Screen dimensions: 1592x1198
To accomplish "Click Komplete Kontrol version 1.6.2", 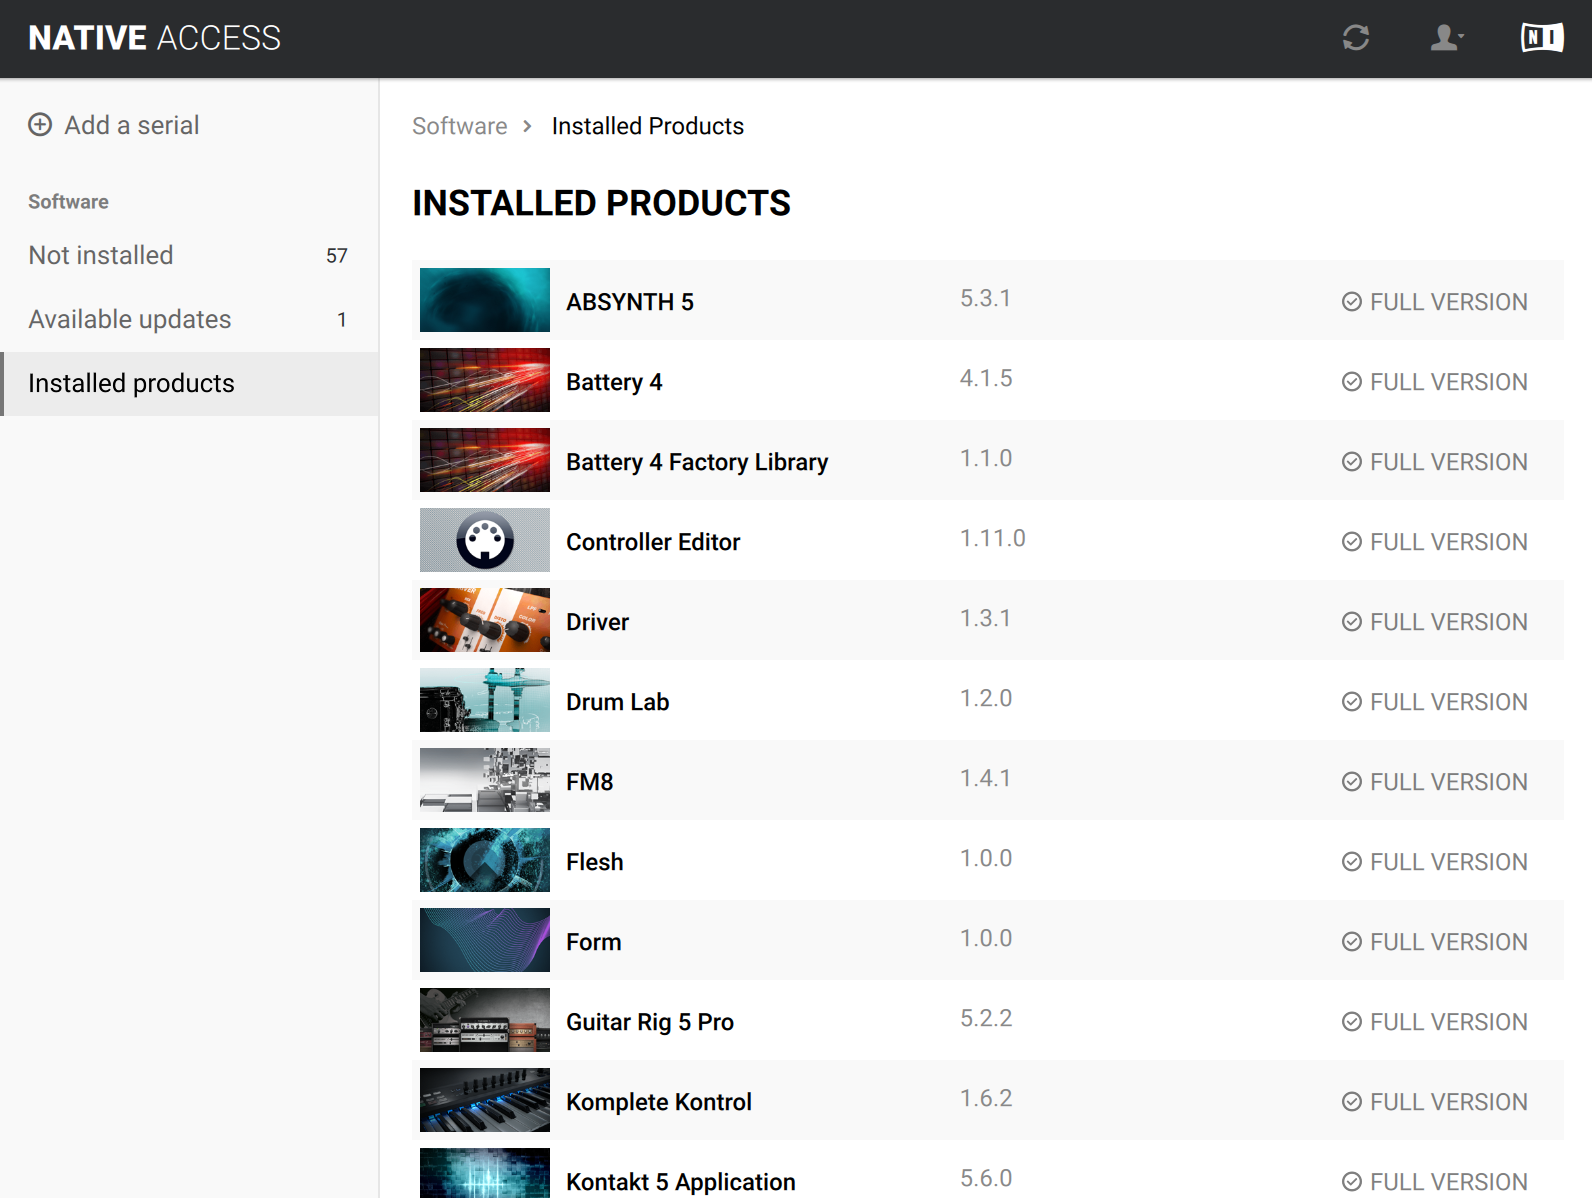I will point(986,1098).
